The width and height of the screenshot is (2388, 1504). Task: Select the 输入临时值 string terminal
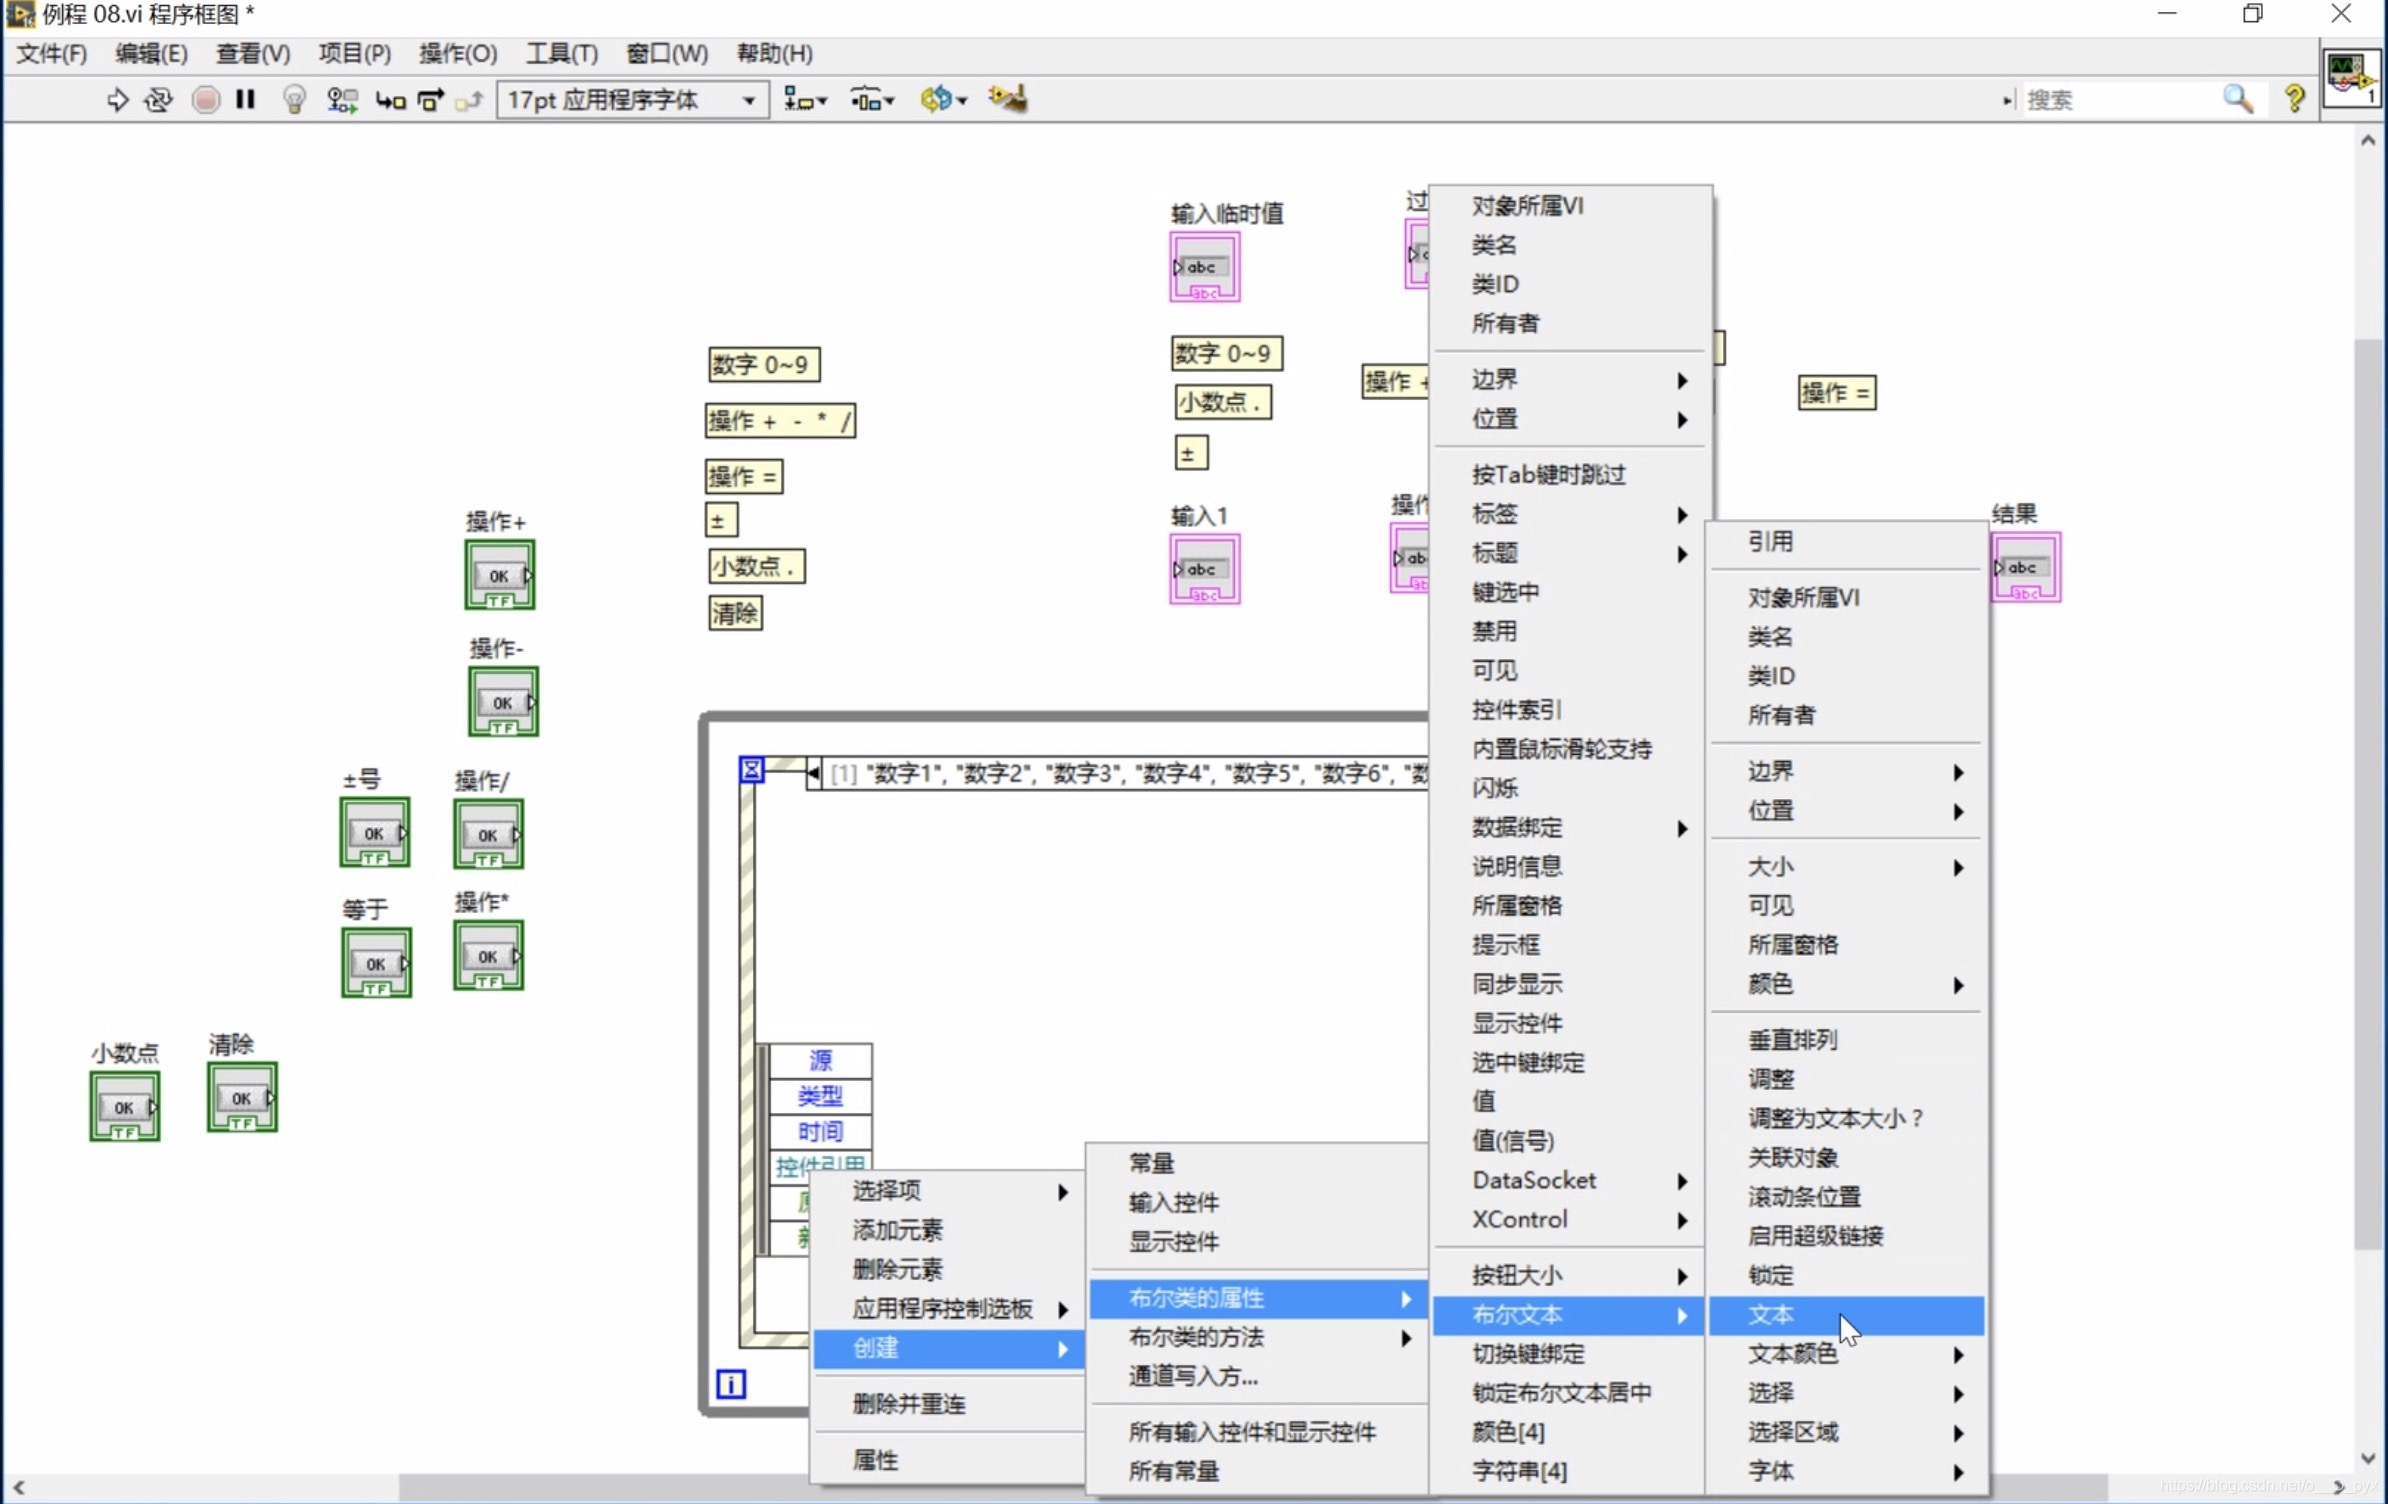point(1205,267)
